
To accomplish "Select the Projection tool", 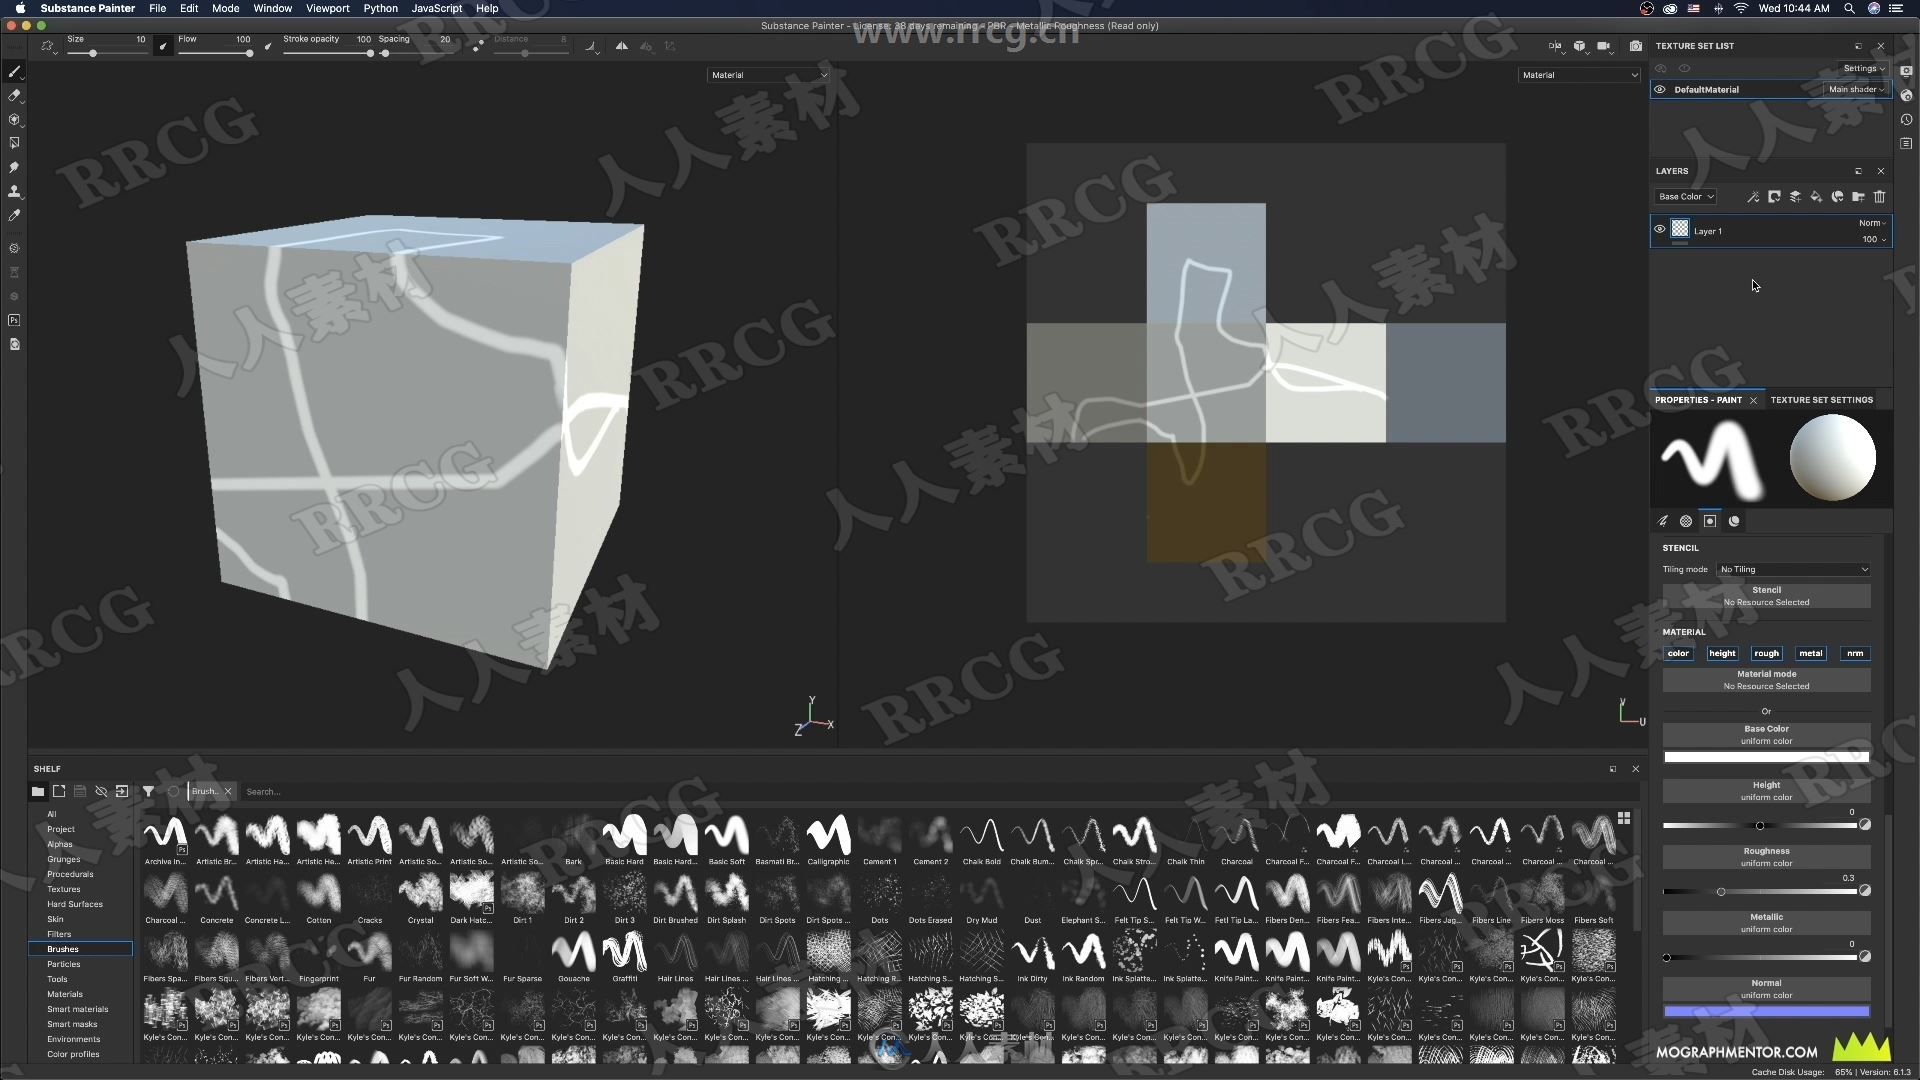I will point(14,120).
